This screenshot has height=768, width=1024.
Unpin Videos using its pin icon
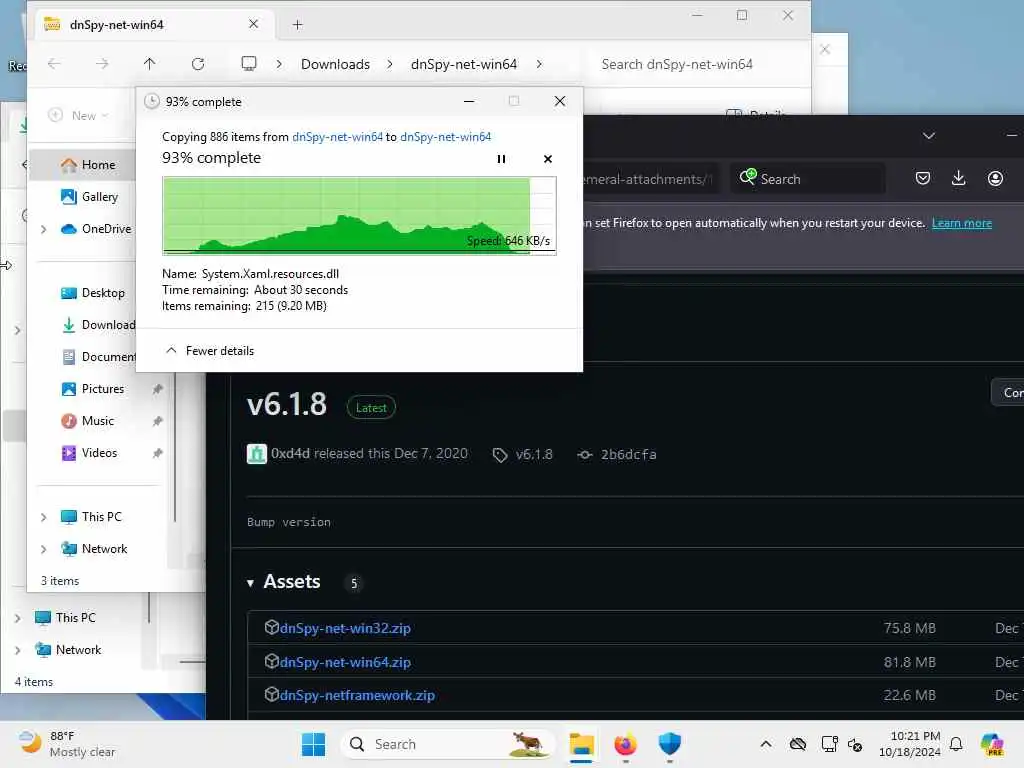point(157,453)
